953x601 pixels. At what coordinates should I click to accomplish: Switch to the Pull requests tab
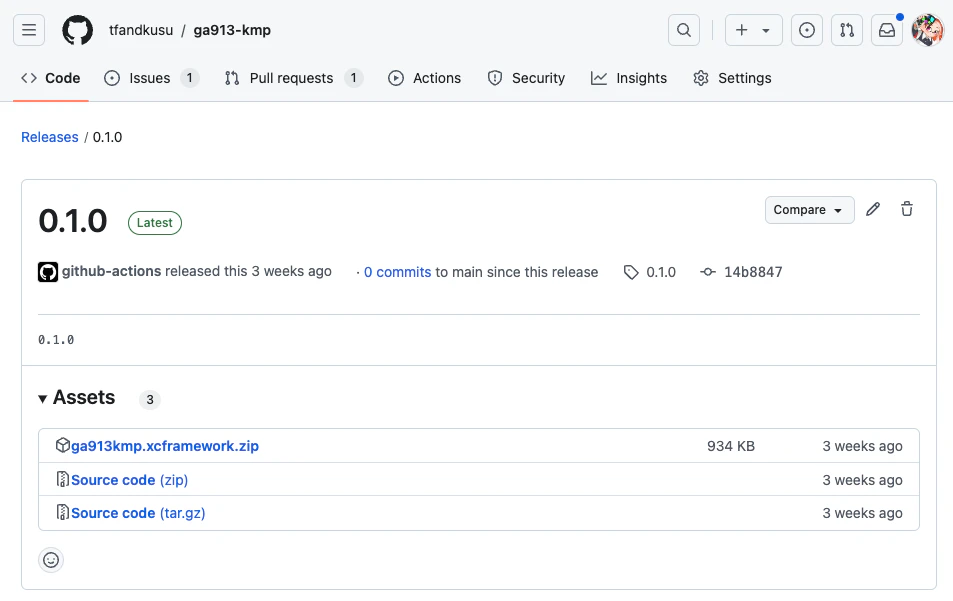[x=294, y=78]
